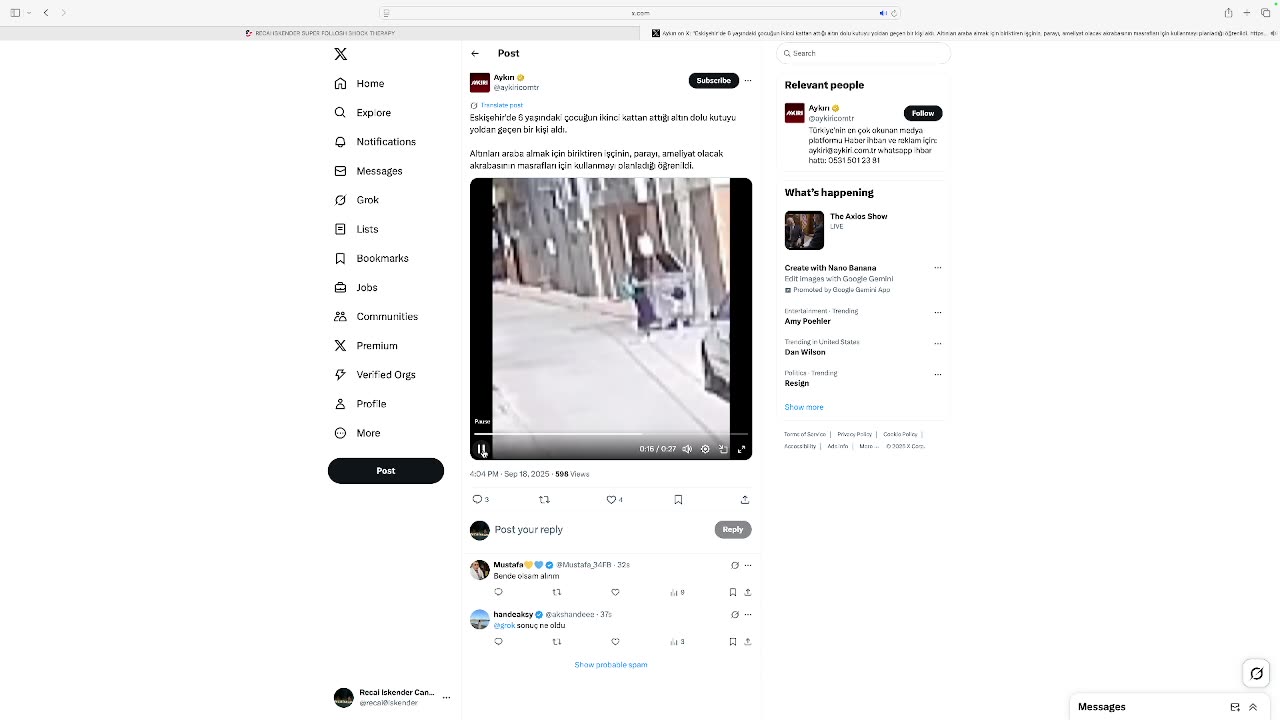Like the post with the heart icon
The width and height of the screenshot is (1280, 720).
(x=611, y=499)
